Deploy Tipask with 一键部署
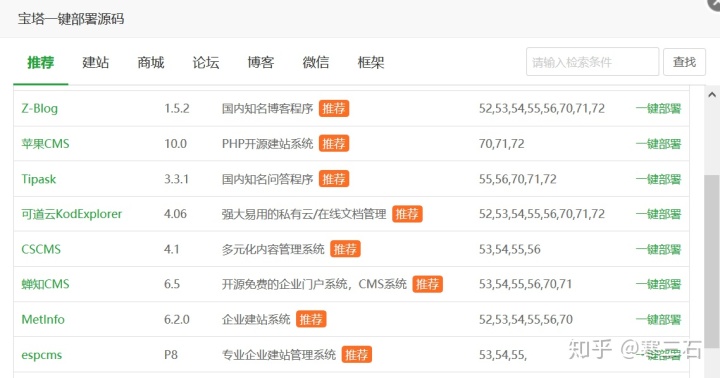The width and height of the screenshot is (720, 378). point(658,179)
